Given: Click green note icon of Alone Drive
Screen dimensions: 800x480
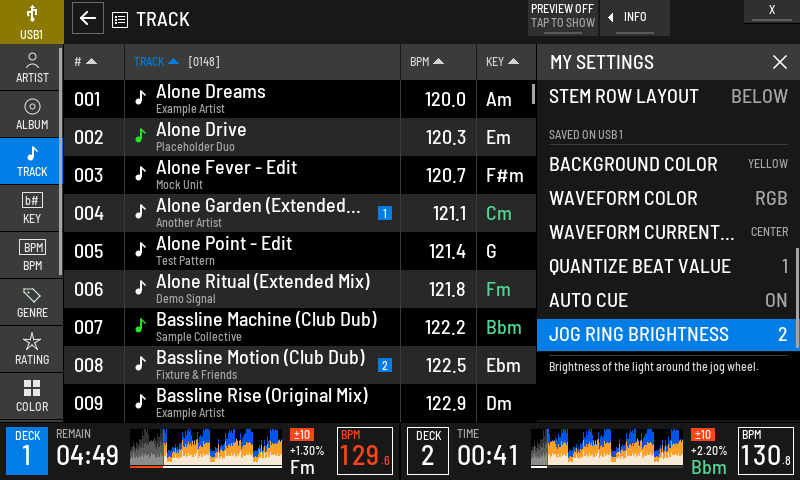Looking at the screenshot, I should [140, 136].
